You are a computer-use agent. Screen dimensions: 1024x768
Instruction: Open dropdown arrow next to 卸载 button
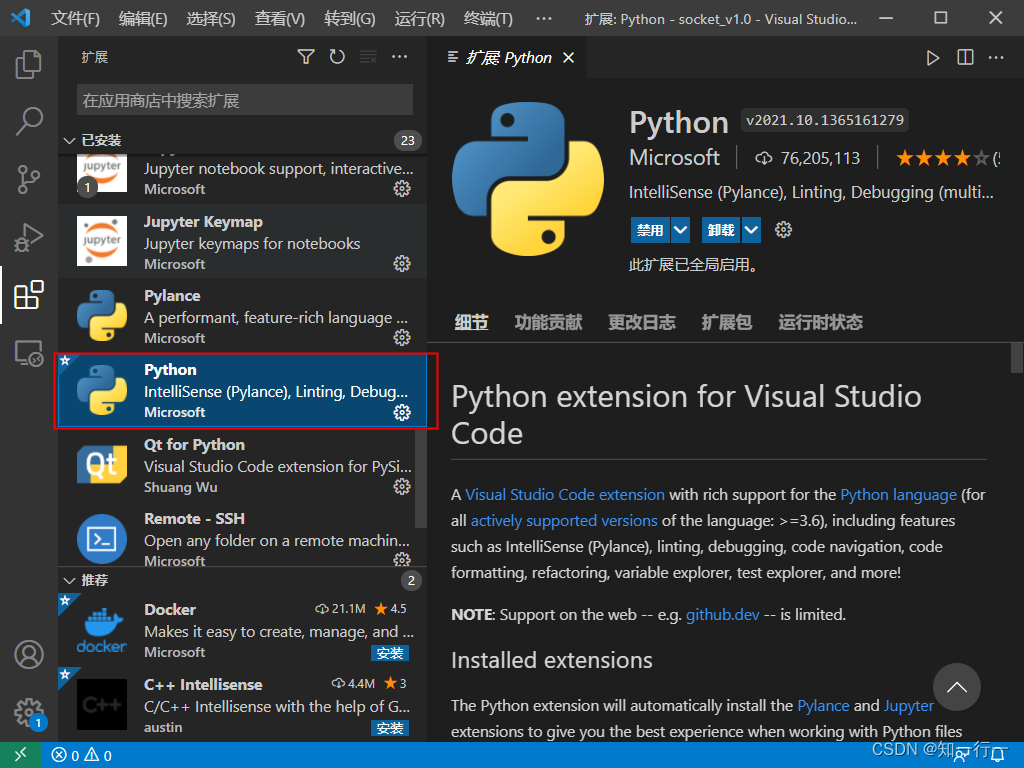tap(751, 230)
